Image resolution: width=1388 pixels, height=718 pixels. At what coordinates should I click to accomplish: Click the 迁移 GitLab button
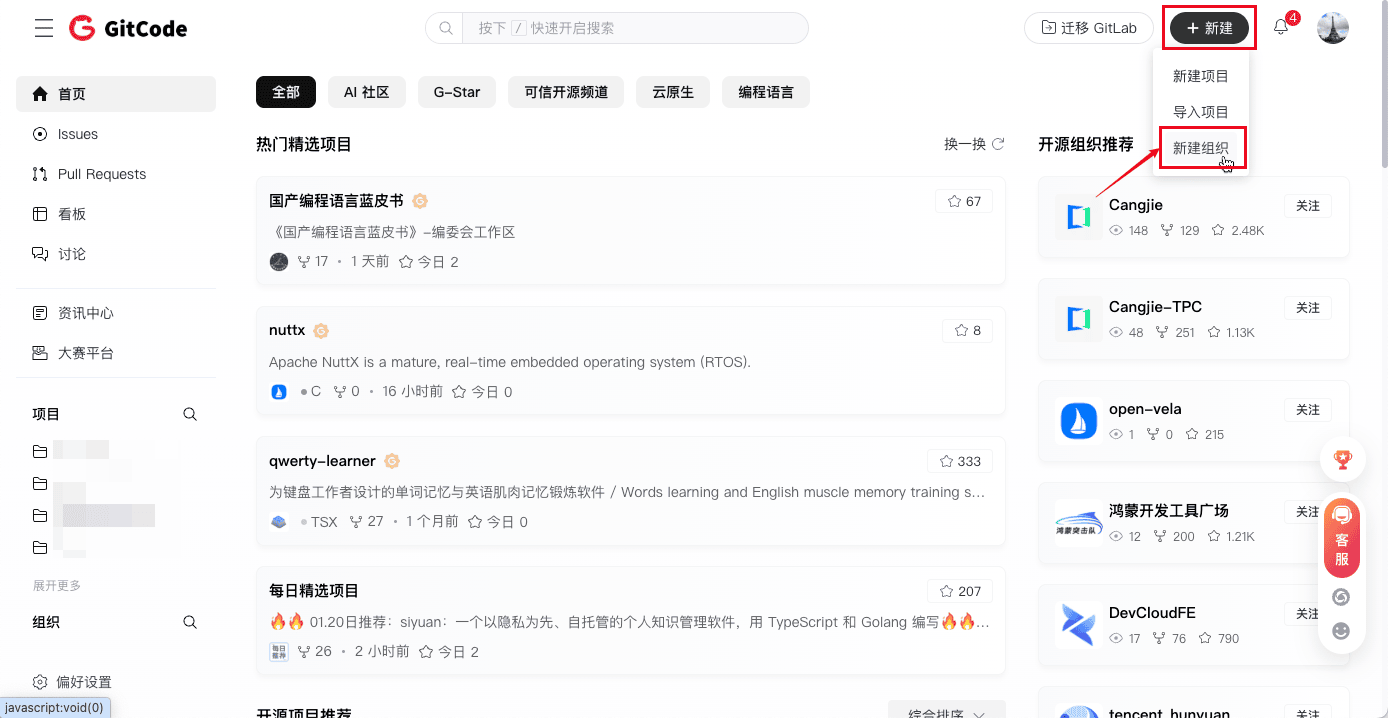(1088, 28)
